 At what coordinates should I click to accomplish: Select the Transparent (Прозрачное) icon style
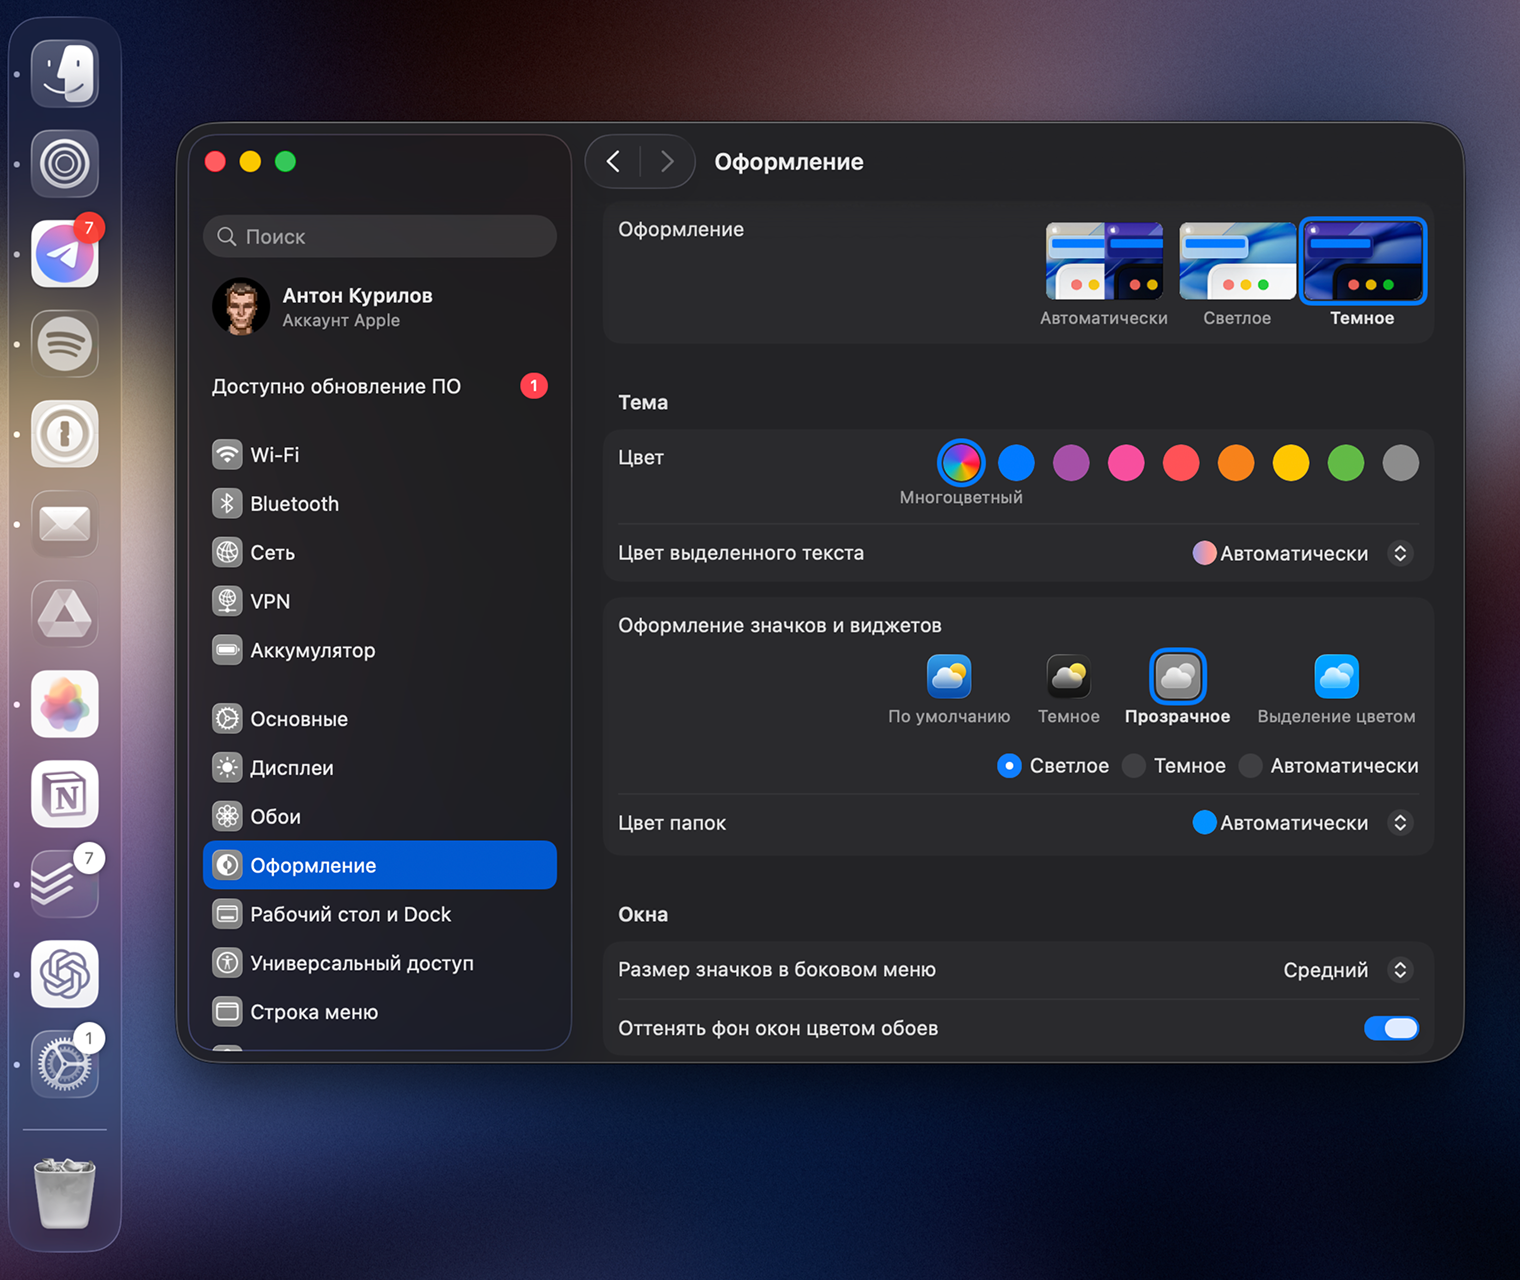1177,678
